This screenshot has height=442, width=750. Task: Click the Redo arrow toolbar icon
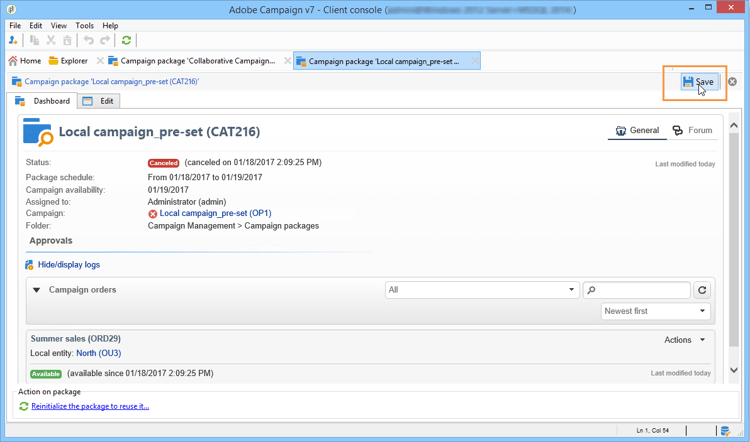click(x=105, y=40)
